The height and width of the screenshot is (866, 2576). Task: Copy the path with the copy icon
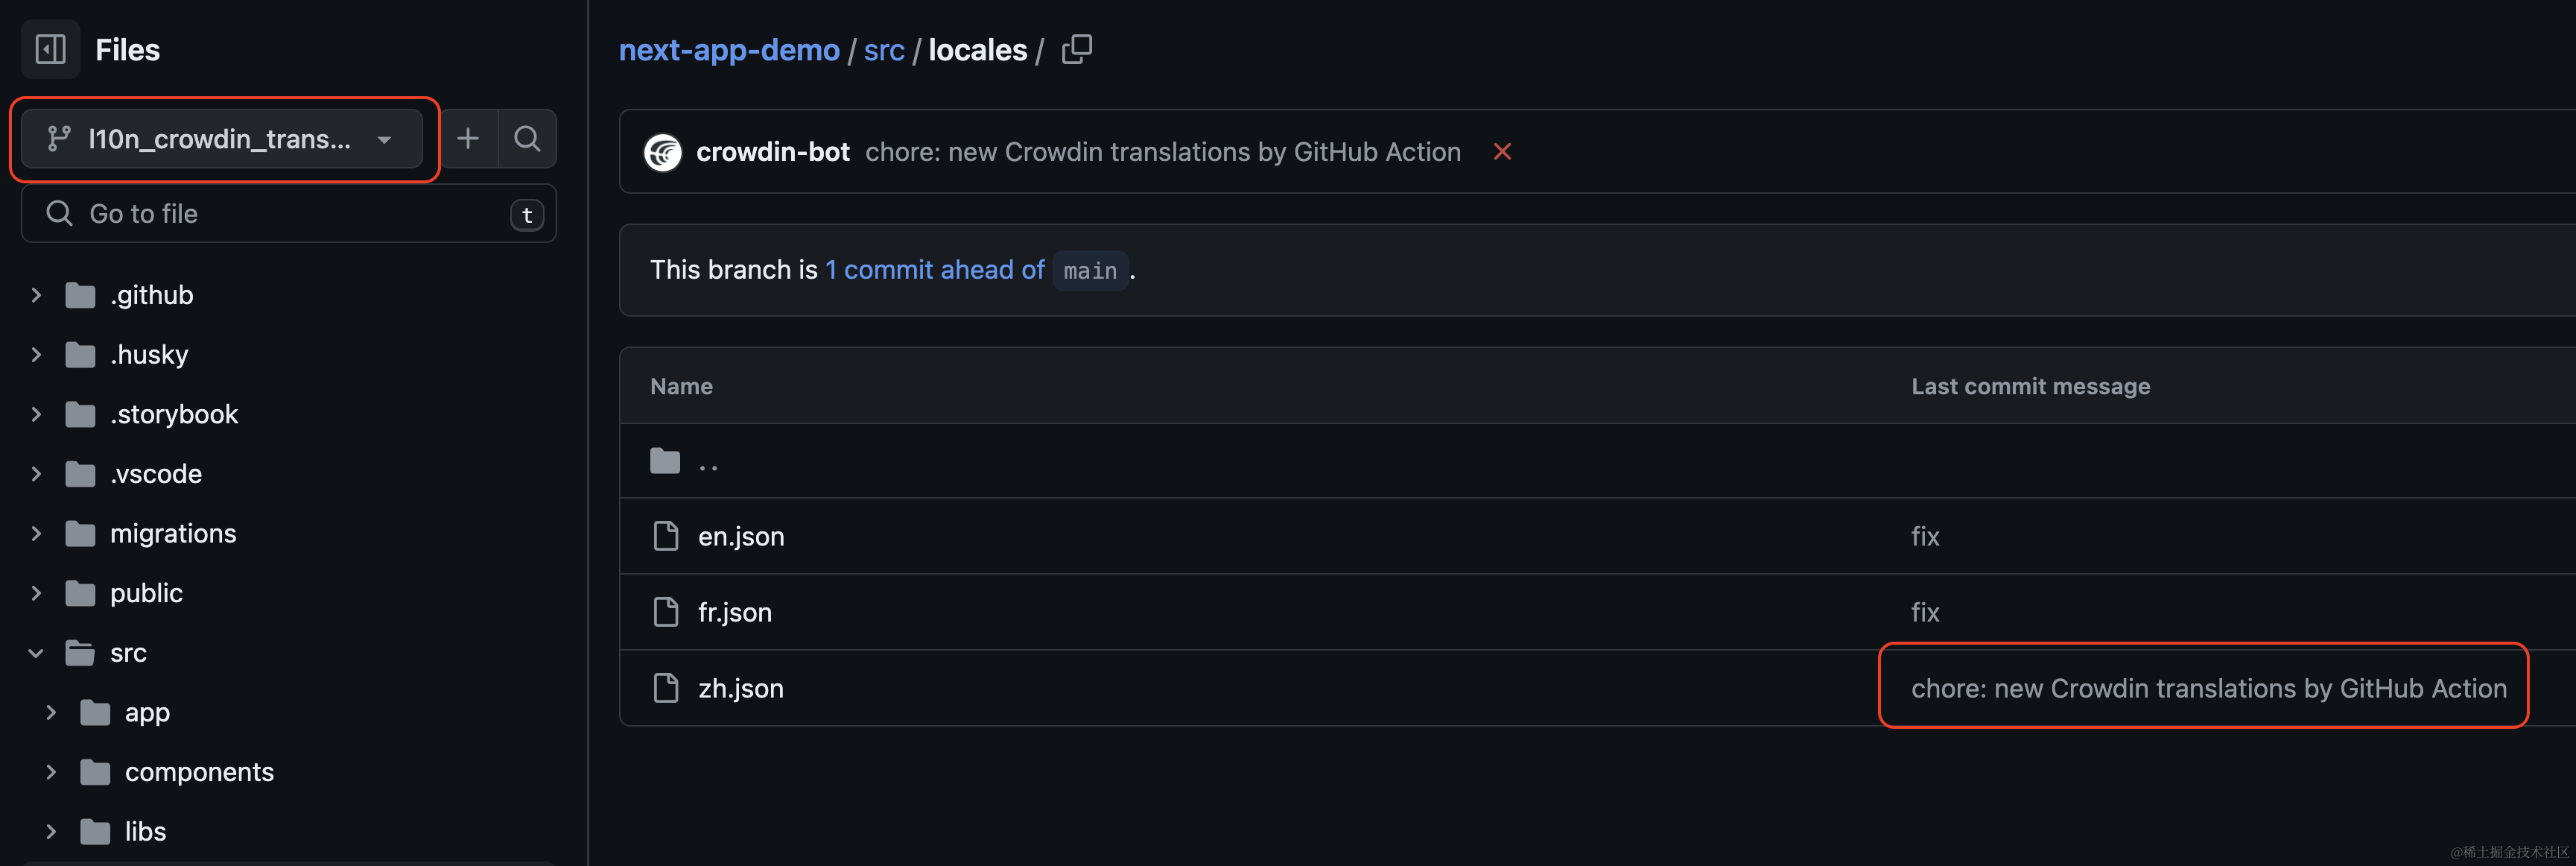tap(1077, 49)
